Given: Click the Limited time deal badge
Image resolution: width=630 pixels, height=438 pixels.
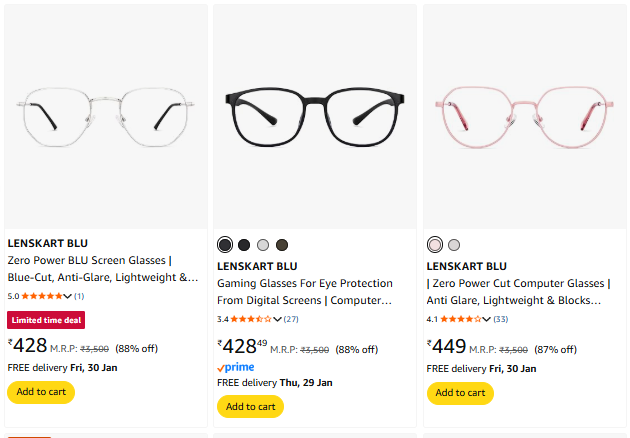Looking at the screenshot, I should (46, 320).
